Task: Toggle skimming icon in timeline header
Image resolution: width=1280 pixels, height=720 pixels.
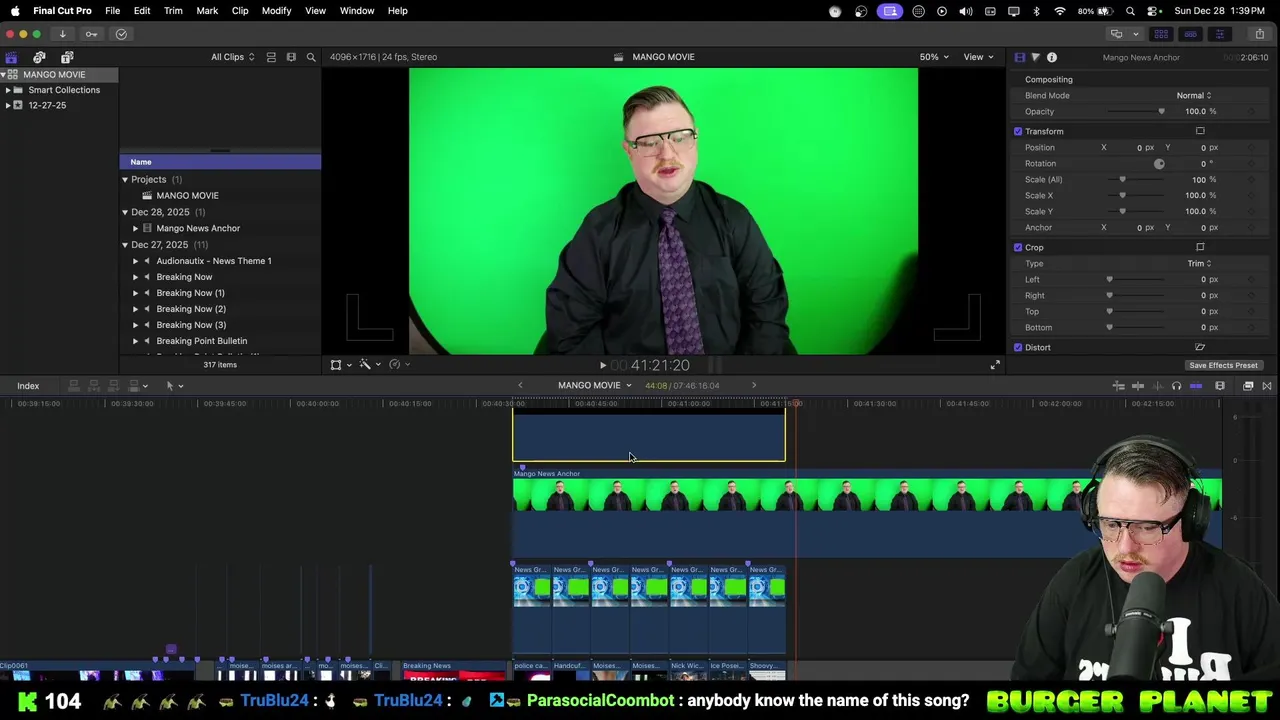Action: click(1138, 386)
